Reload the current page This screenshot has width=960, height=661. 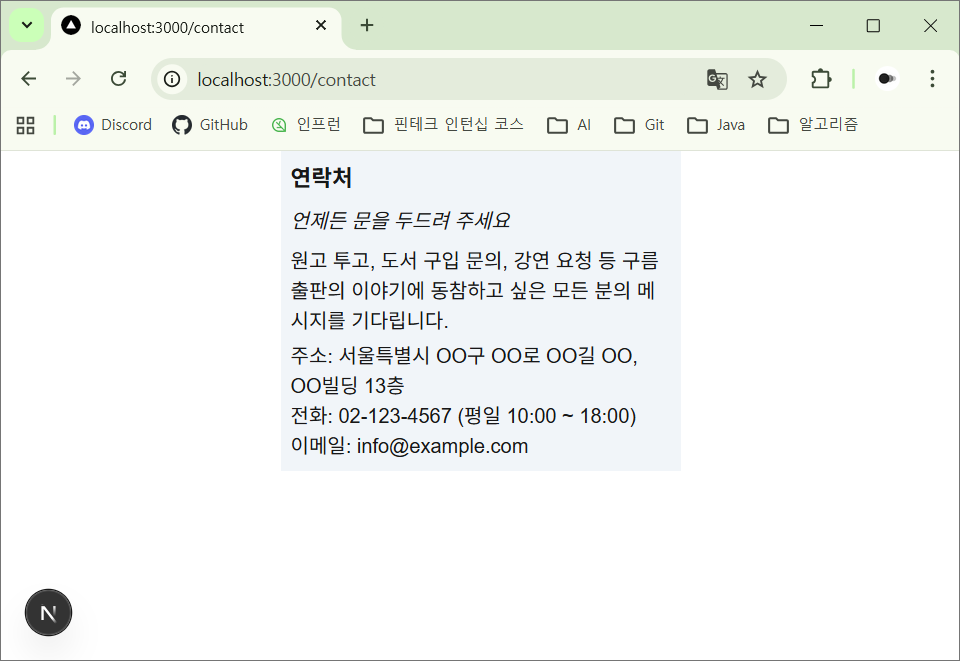click(x=118, y=79)
